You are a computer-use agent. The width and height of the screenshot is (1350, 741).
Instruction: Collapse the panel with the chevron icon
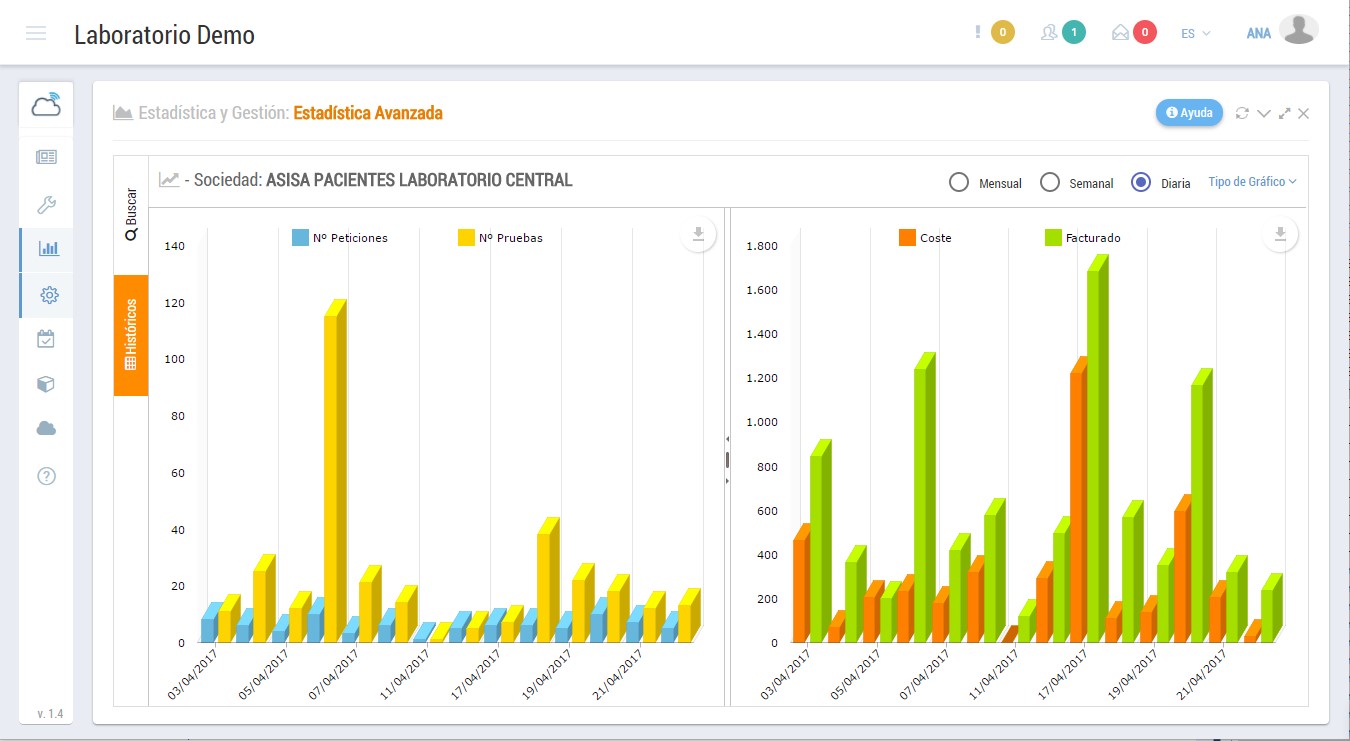[1264, 113]
